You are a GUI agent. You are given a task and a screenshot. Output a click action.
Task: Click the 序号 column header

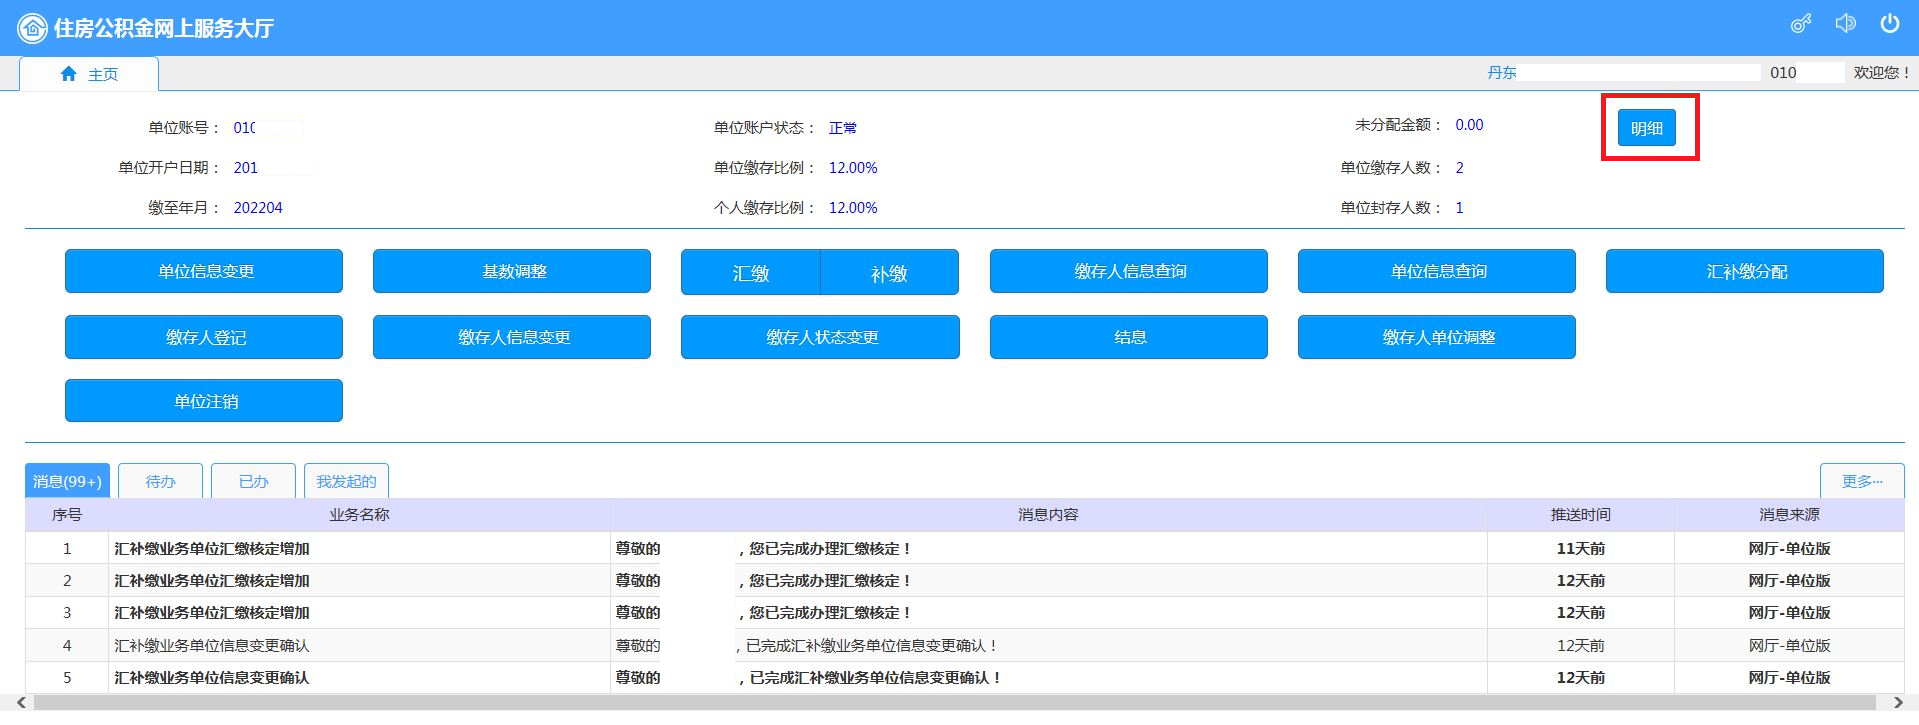coord(67,514)
